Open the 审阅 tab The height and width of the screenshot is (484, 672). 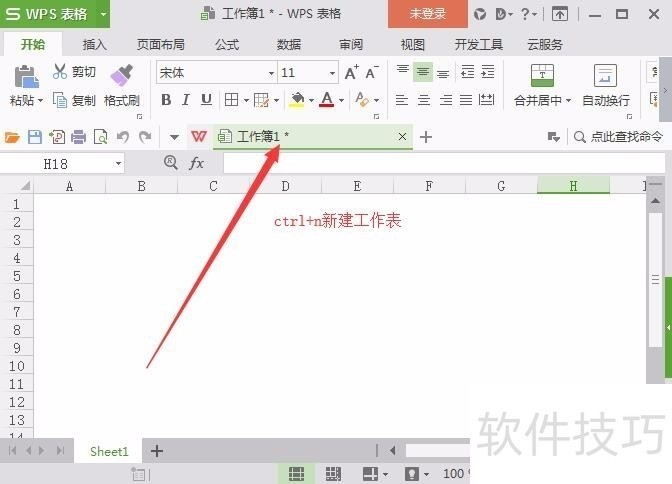pyautogui.click(x=351, y=45)
